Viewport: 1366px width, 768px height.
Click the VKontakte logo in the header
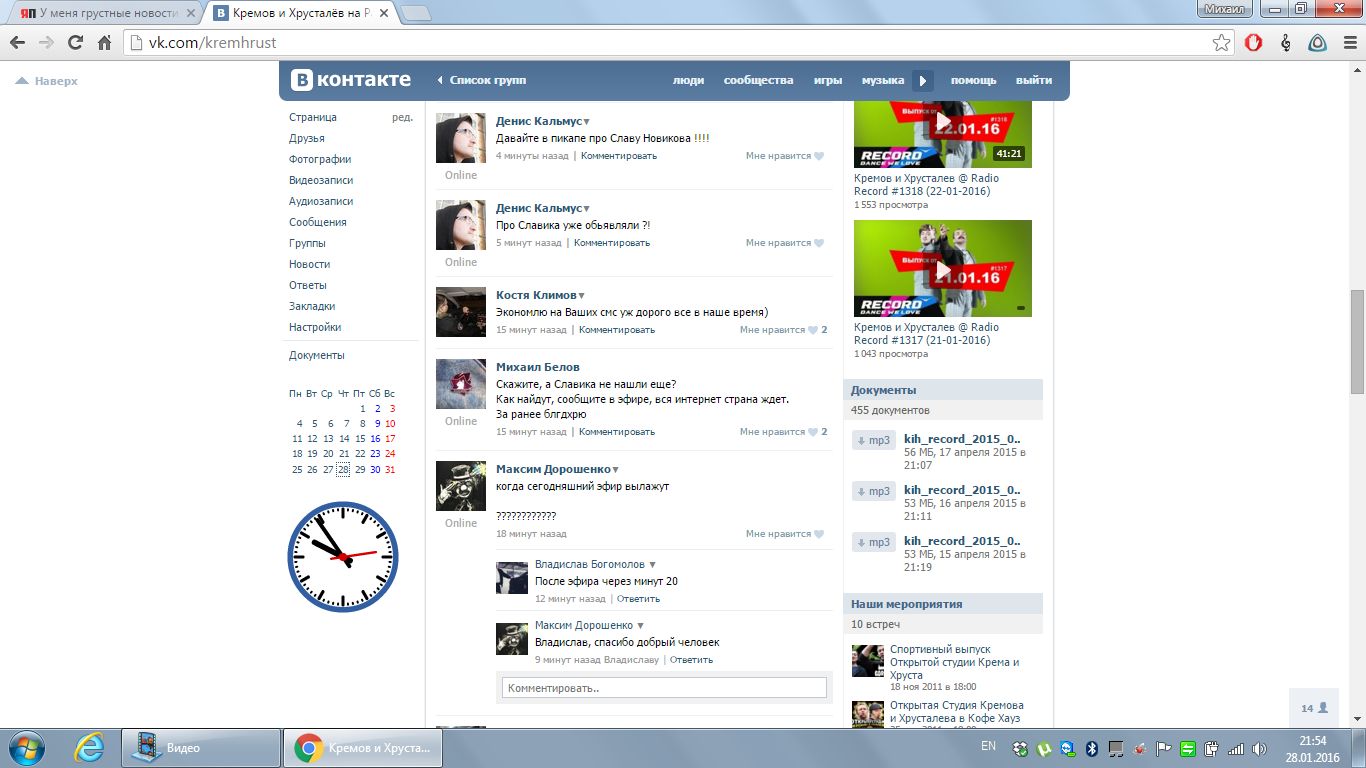click(x=351, y=80)
